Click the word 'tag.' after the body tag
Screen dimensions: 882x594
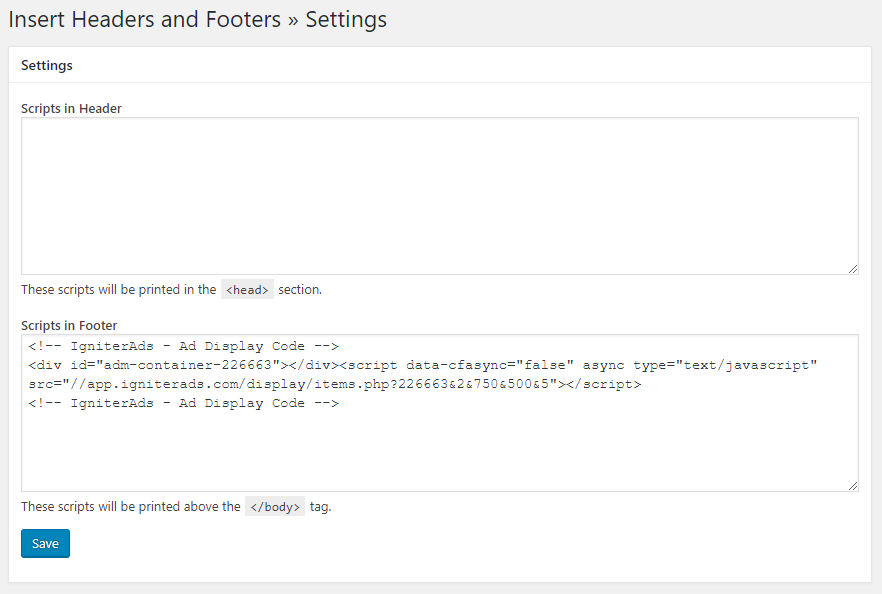point(321,507)
